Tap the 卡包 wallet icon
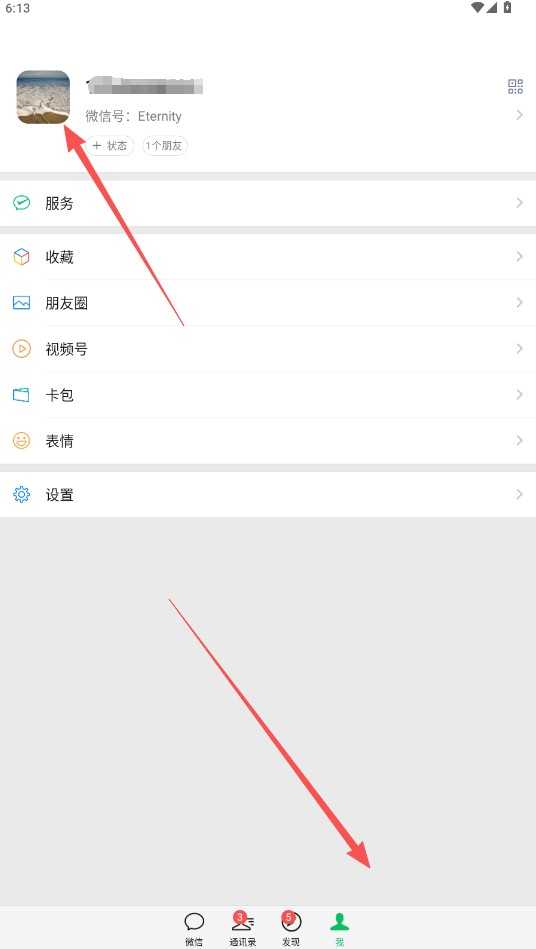This screenshot has height=949, width=536. point(22,395)
